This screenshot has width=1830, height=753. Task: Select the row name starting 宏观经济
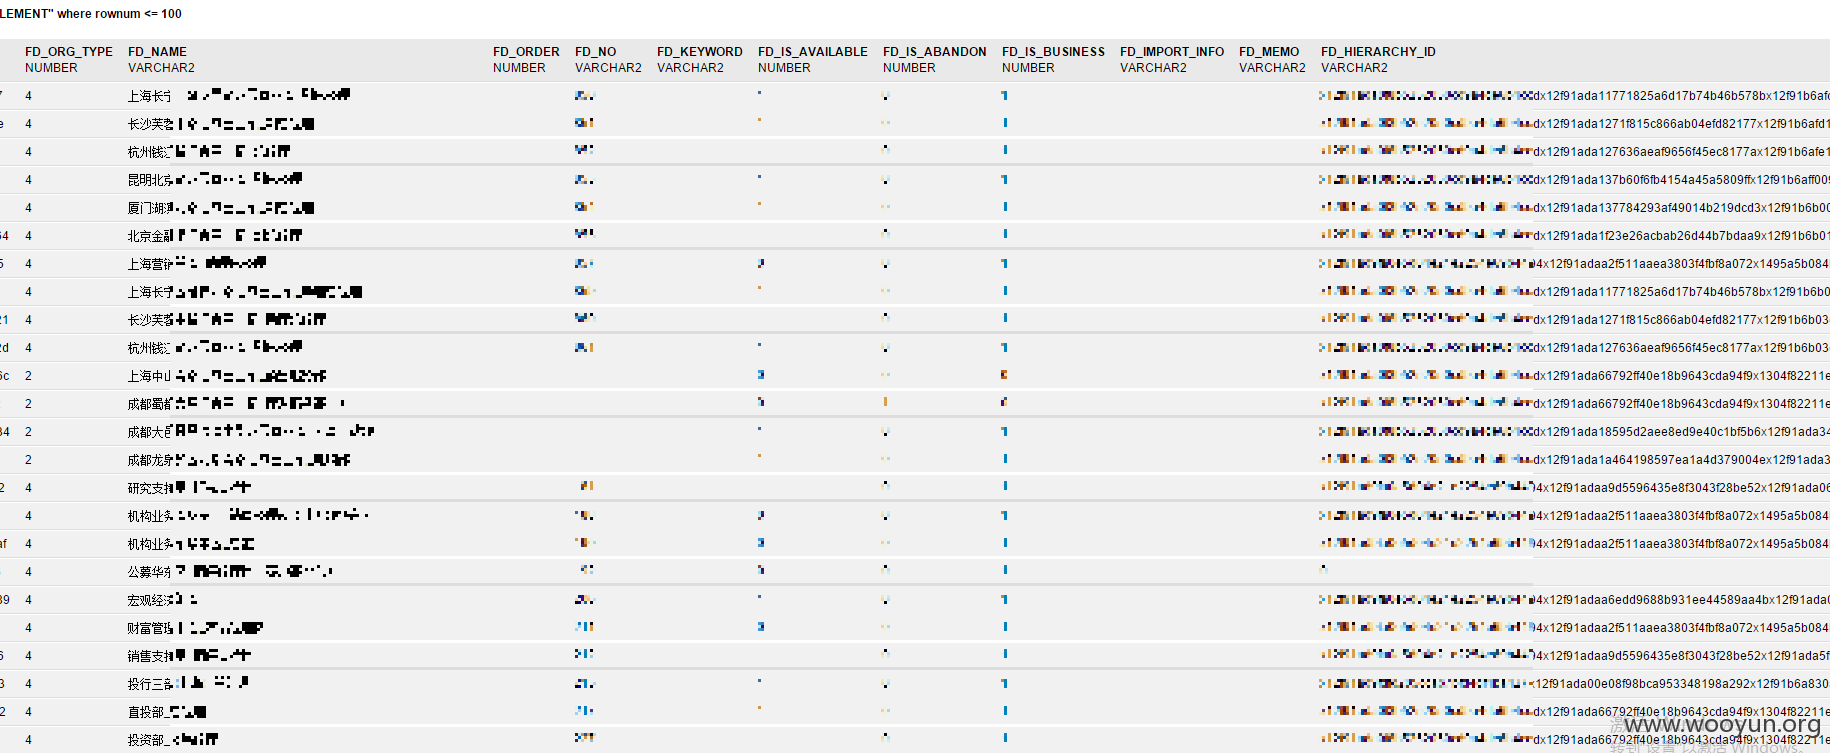pos(163,600)
